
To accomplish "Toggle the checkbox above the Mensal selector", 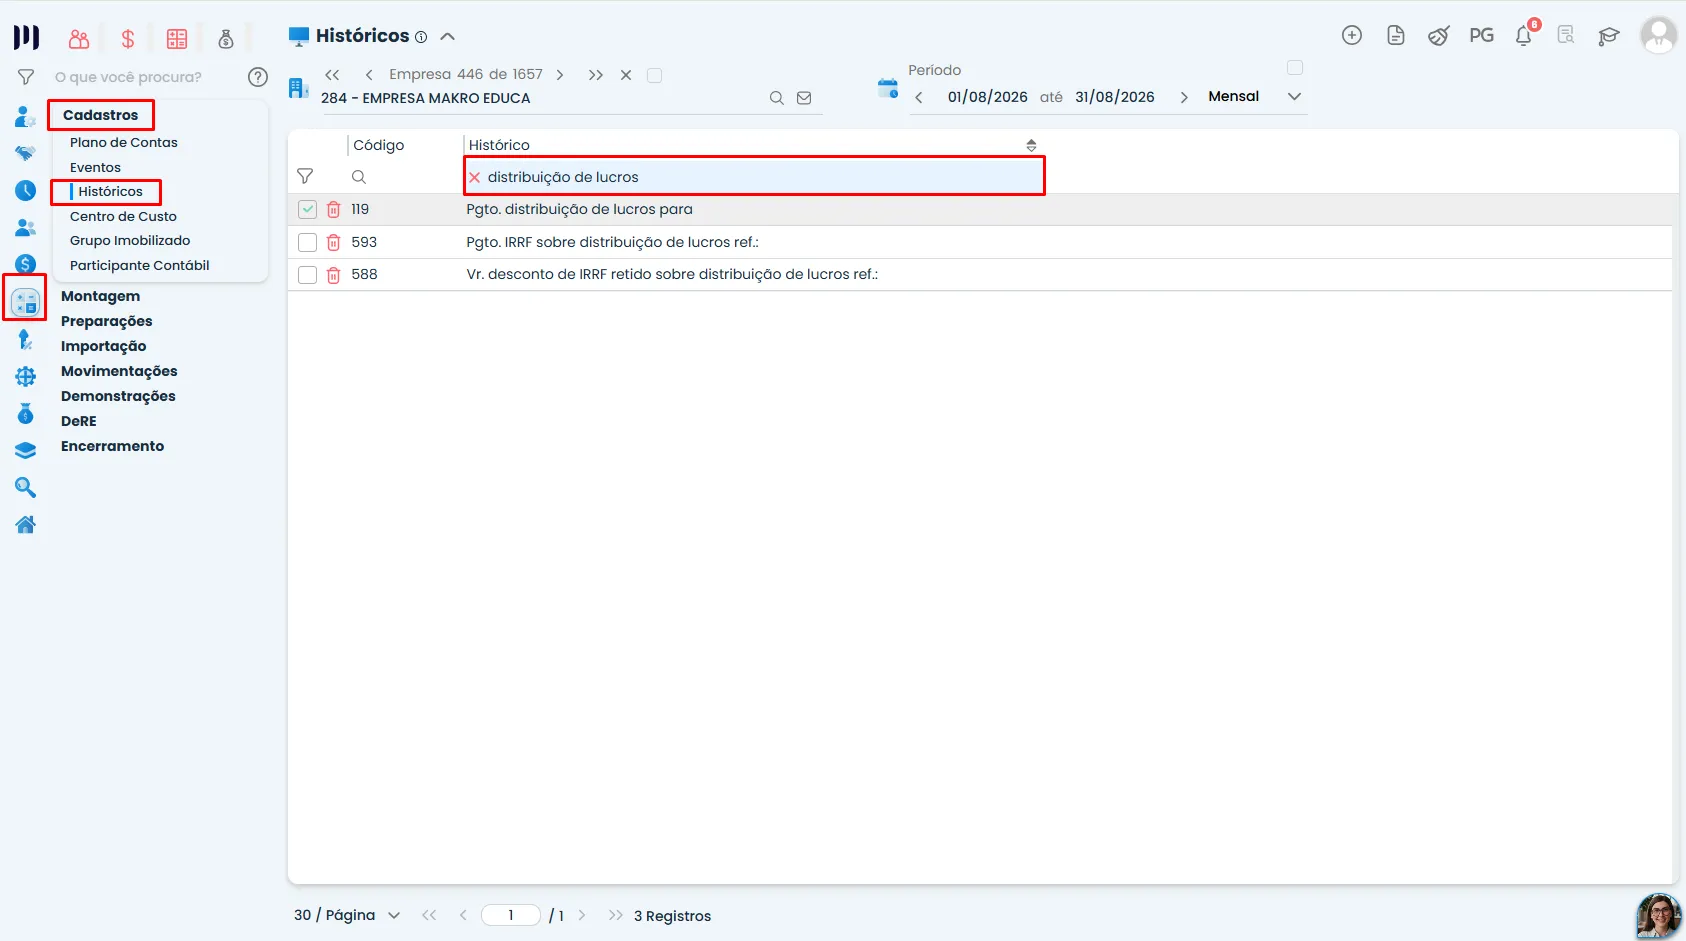I will [1295, 68].
